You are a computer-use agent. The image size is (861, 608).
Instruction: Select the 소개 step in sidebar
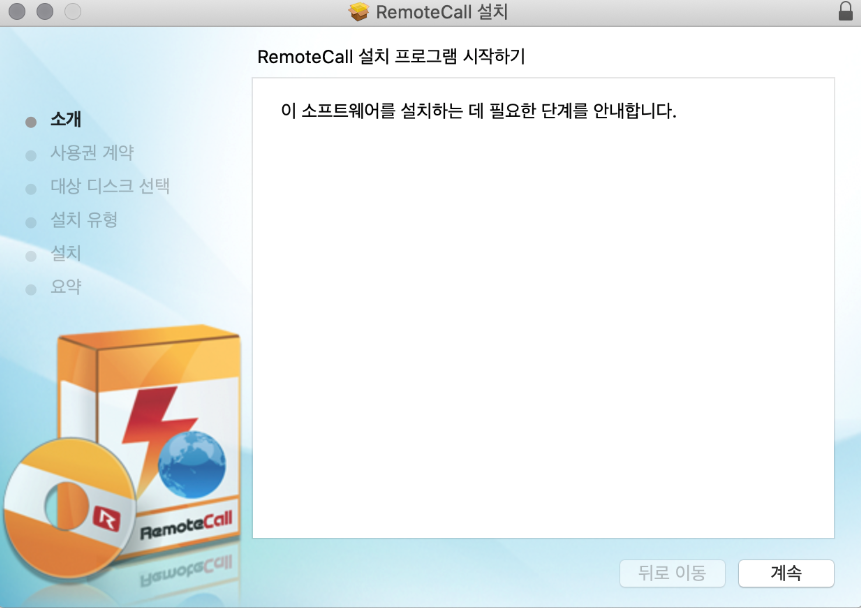[66, 119]
